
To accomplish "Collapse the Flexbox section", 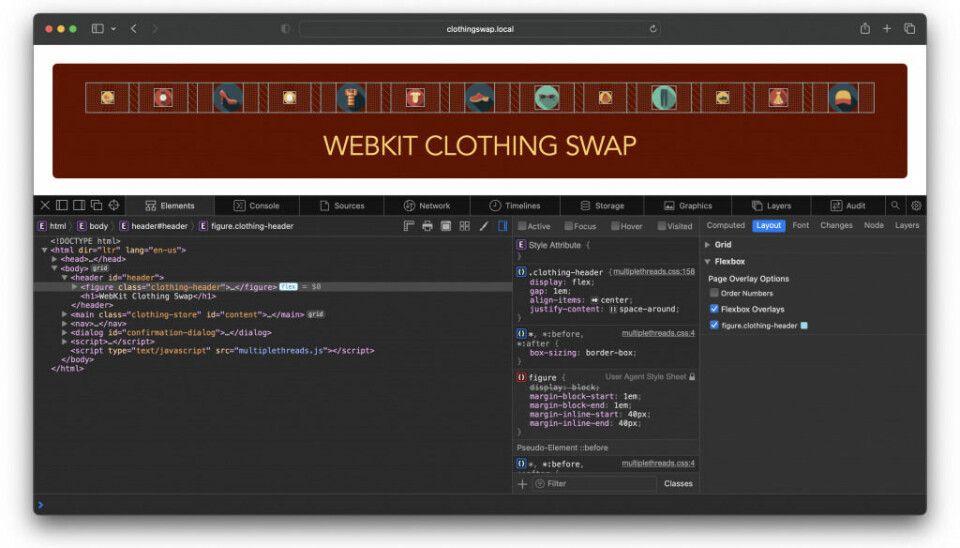I will 708,261.
